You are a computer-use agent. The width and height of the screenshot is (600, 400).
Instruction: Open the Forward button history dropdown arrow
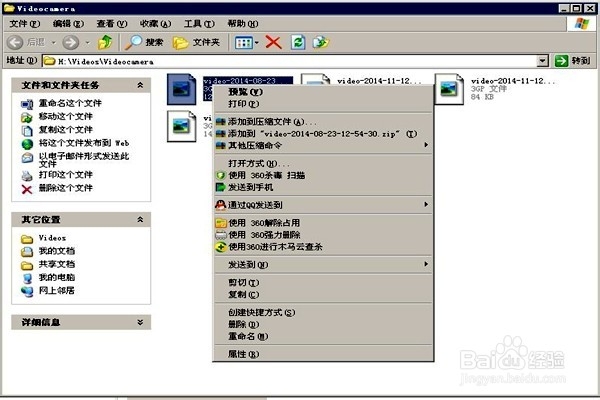point(88,42)
